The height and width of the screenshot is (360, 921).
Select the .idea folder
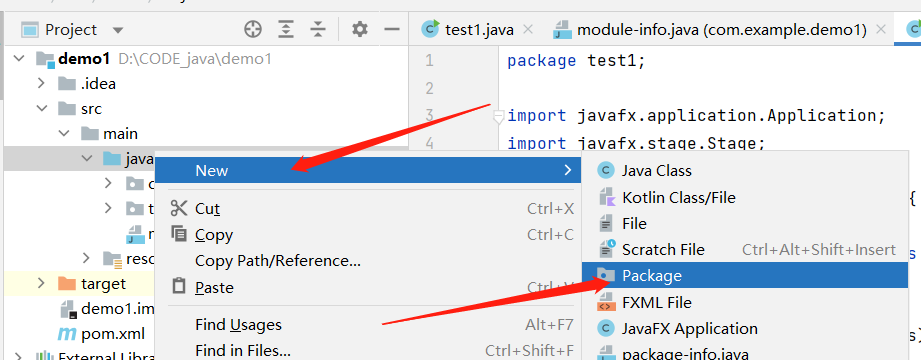point(98,83)
